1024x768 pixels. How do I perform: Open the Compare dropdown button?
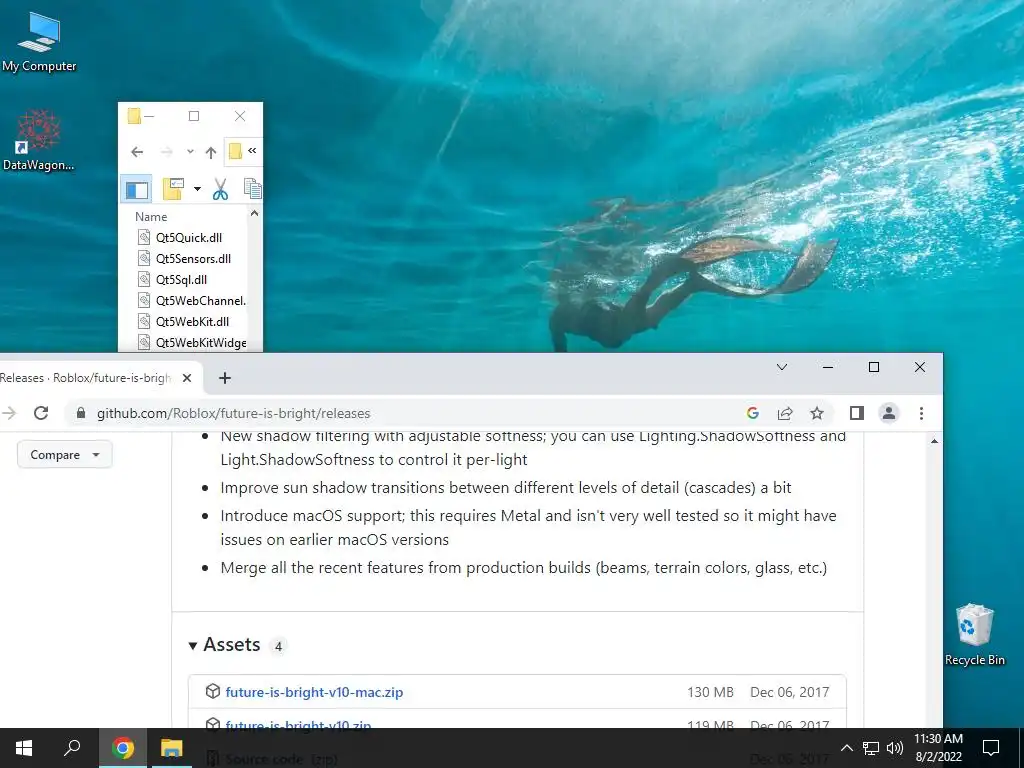pos(64,455)
